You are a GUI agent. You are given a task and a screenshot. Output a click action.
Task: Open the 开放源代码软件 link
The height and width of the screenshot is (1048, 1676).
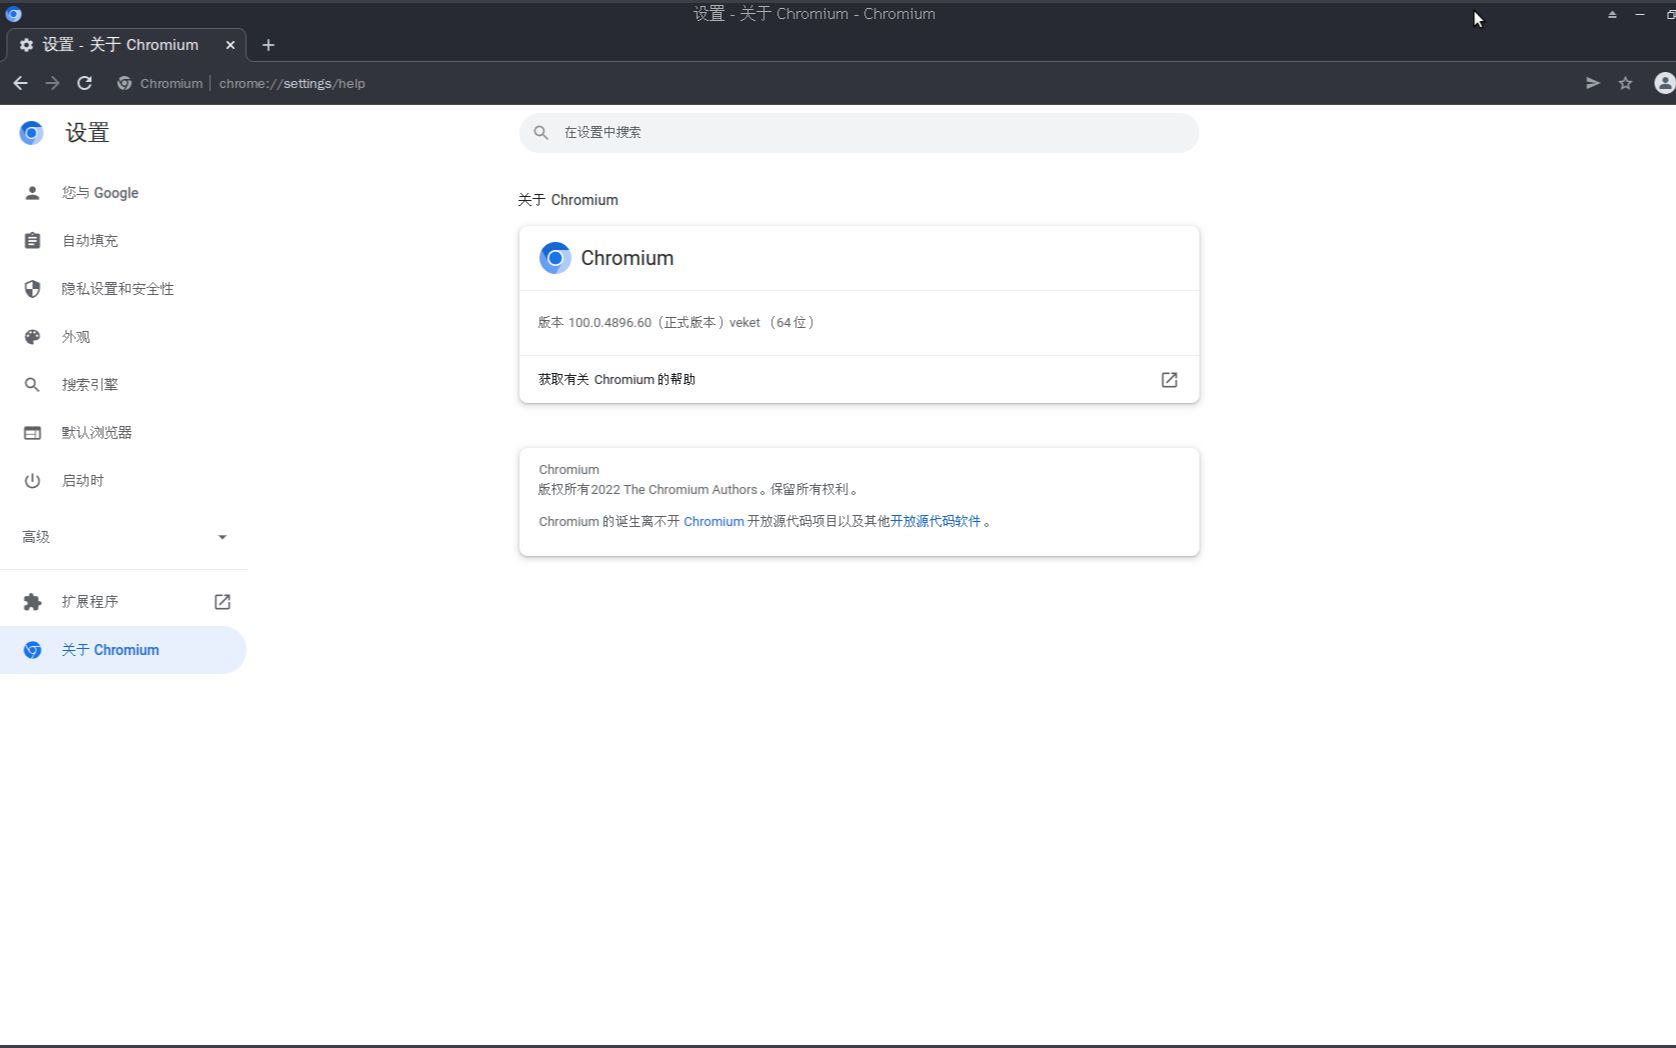[x=935, y=521]
